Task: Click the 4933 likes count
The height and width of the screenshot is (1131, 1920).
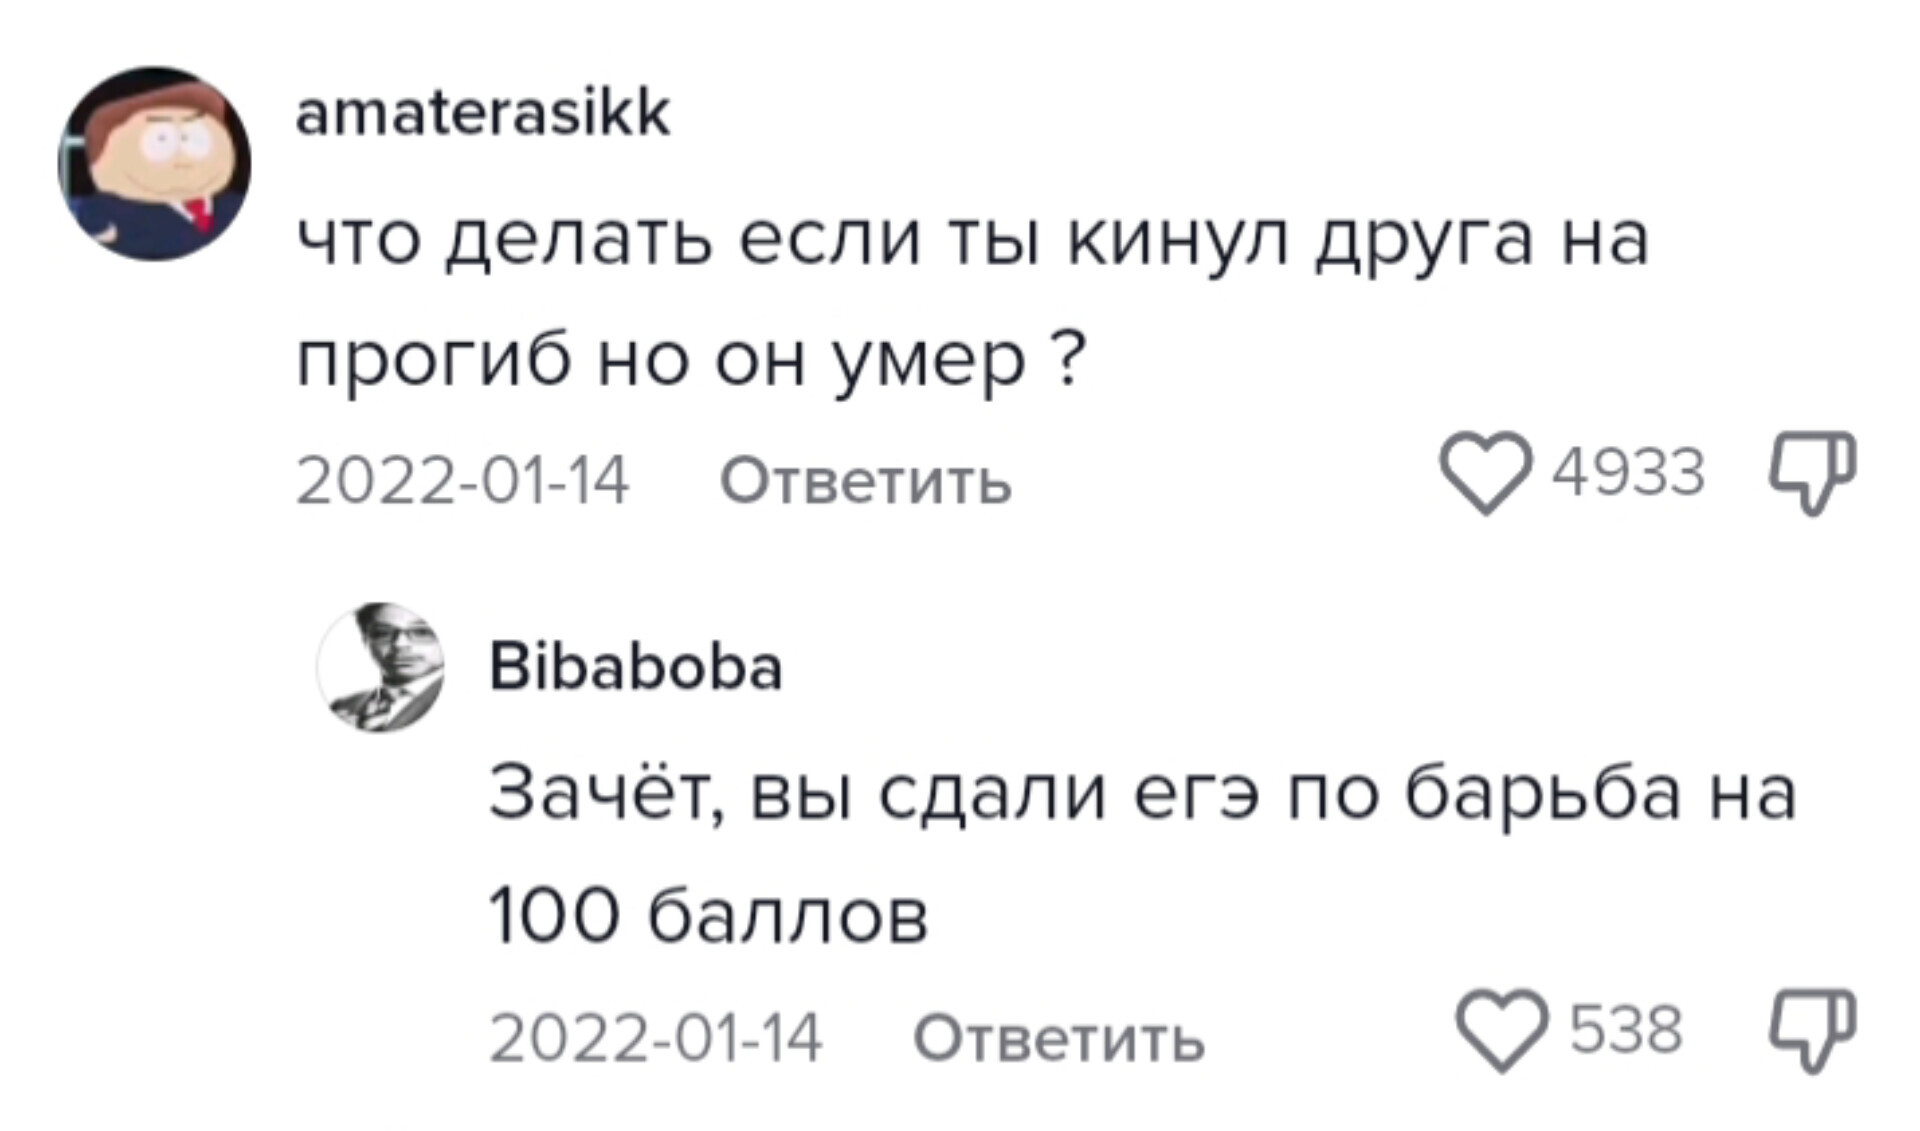Action: (x=1628, y=473)
